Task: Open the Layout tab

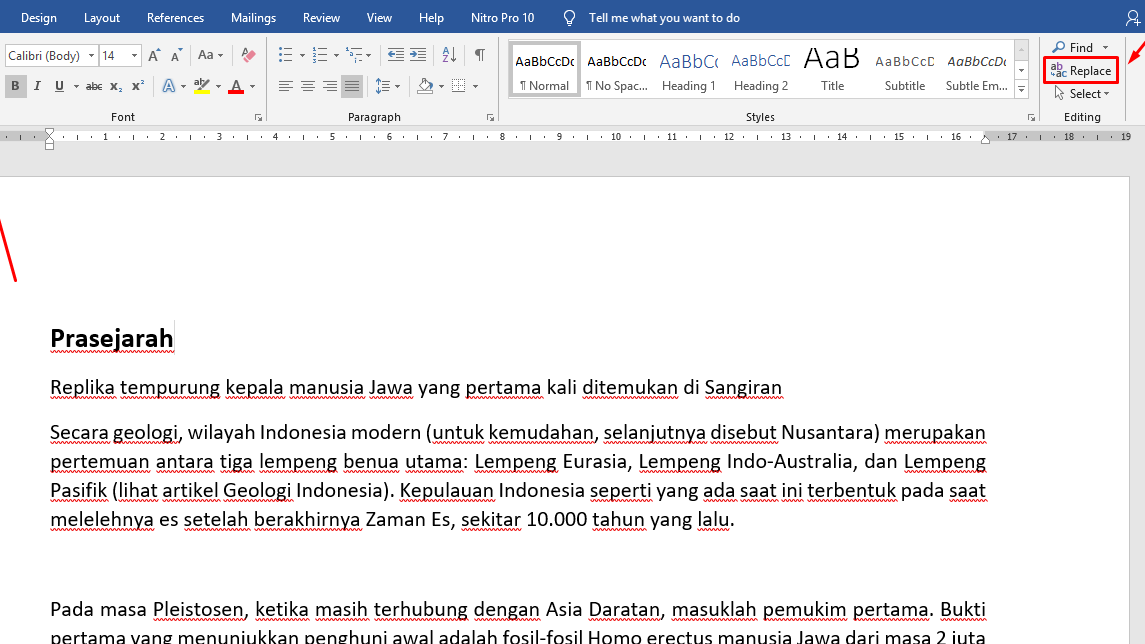Action: [102, 18]
